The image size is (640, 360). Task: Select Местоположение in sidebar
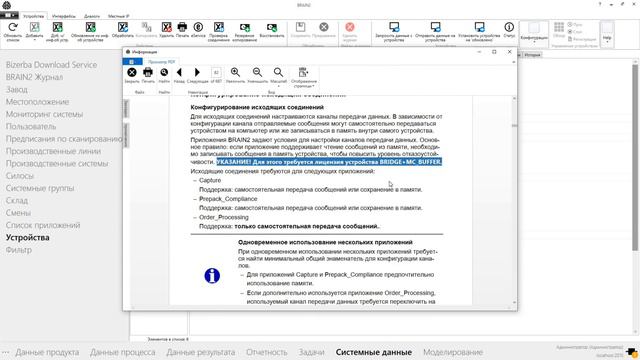[x=37, y=102]
